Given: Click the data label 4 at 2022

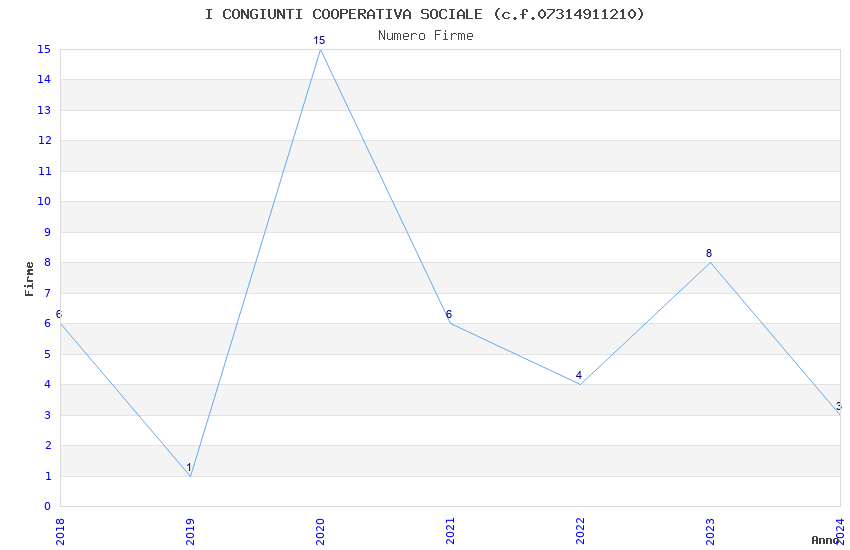Looking at the screenshot, I should point(578,375).
